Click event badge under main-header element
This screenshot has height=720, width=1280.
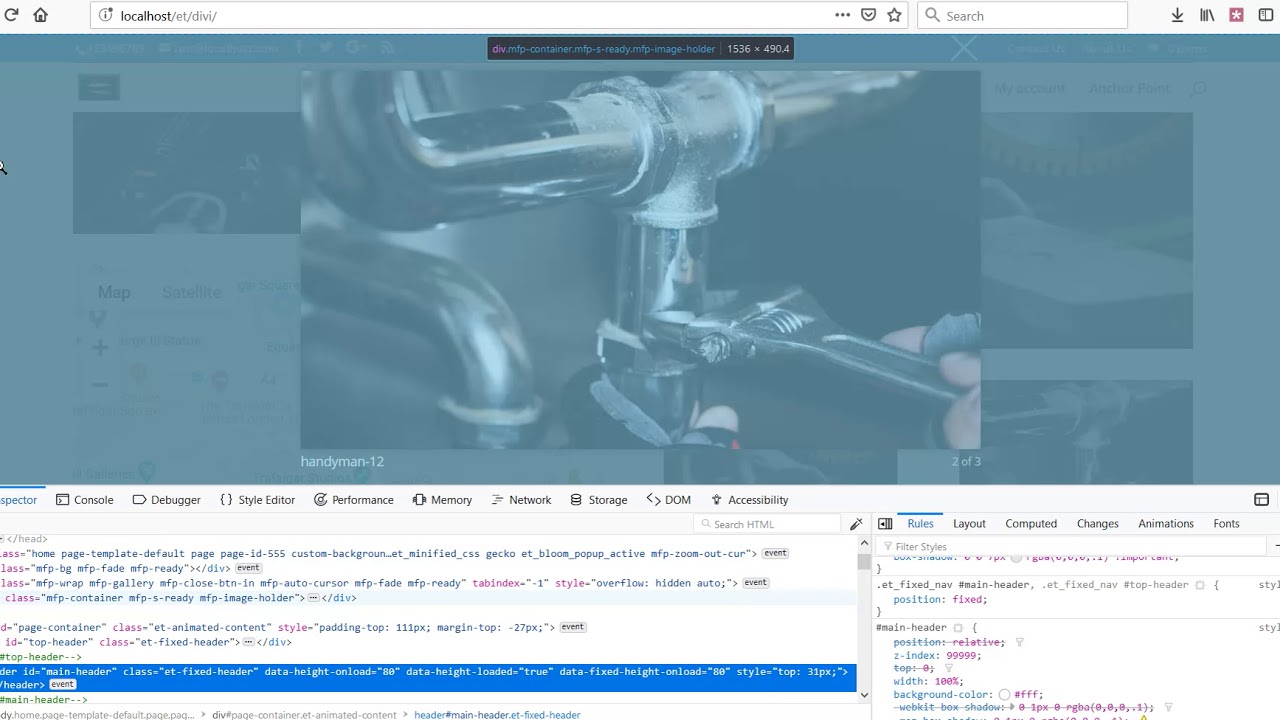62,685
